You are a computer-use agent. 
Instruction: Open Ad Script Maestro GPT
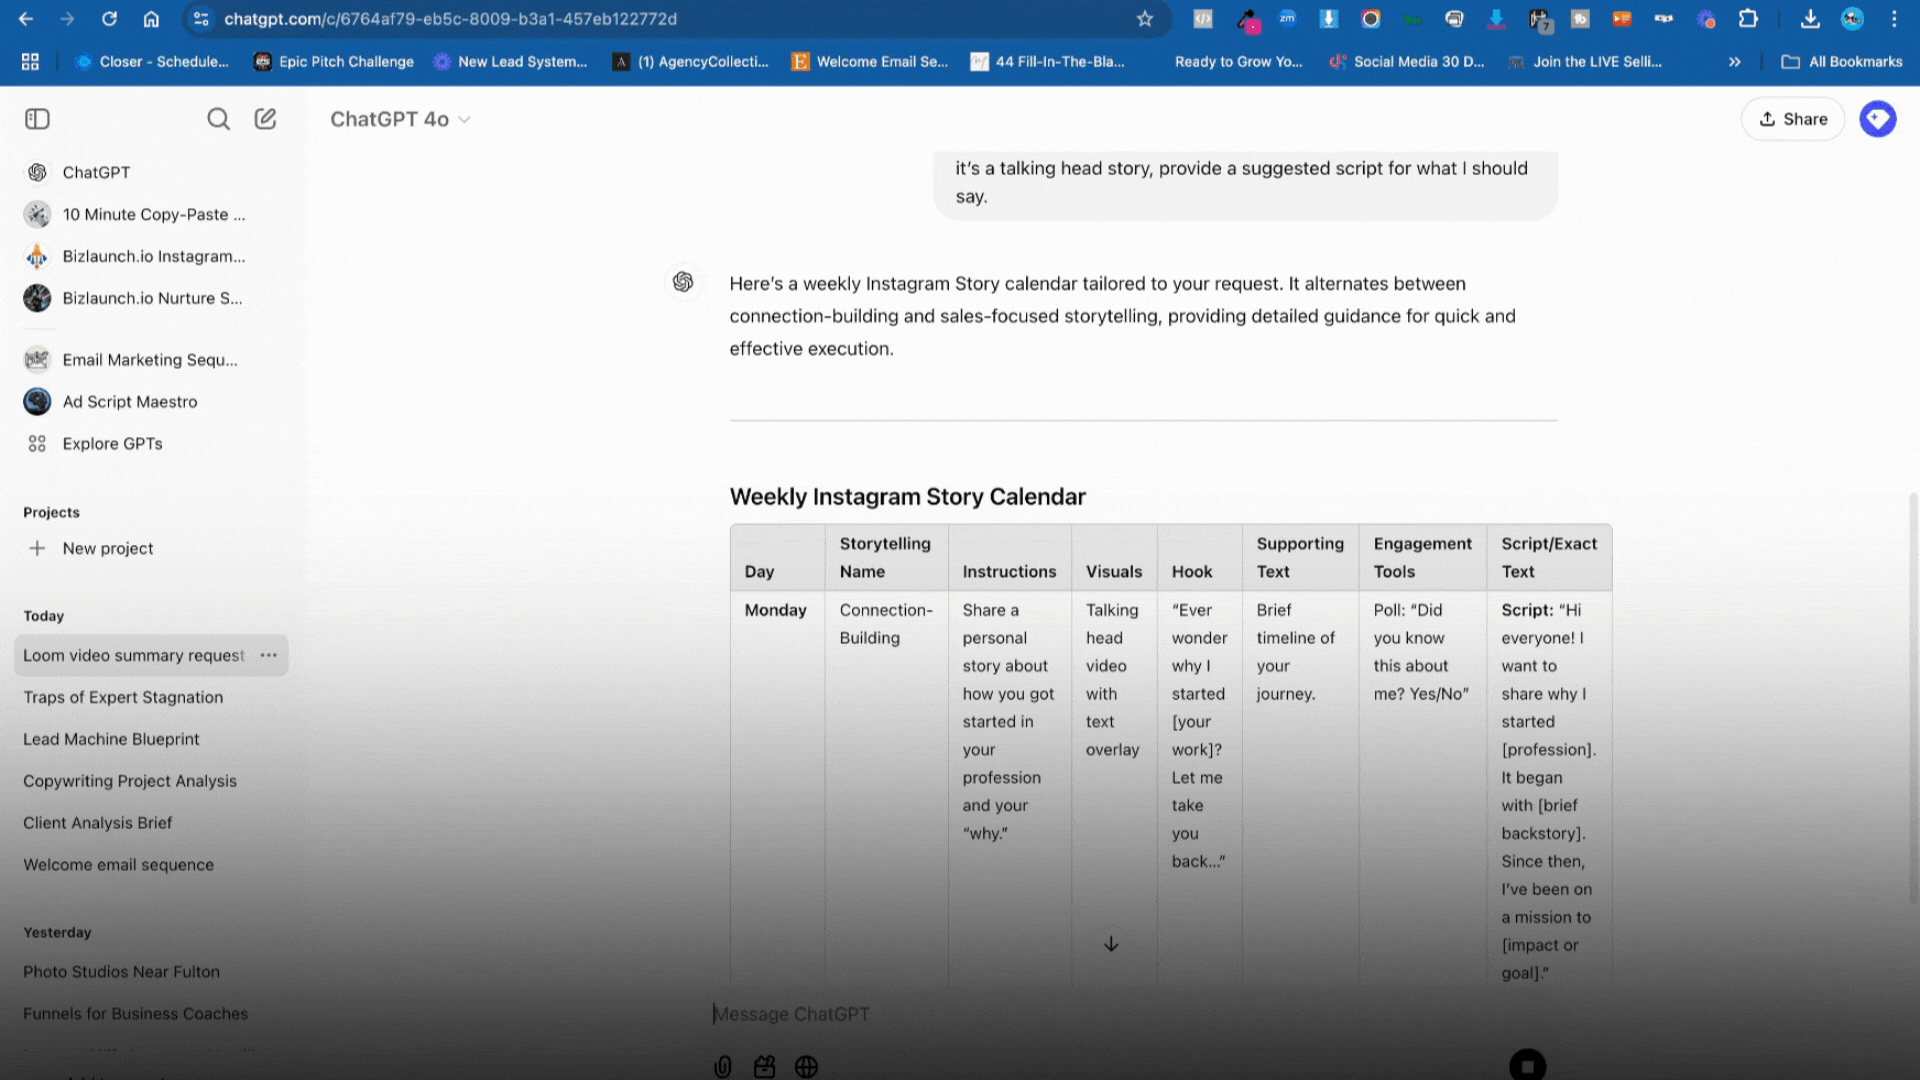click(130, 401)
